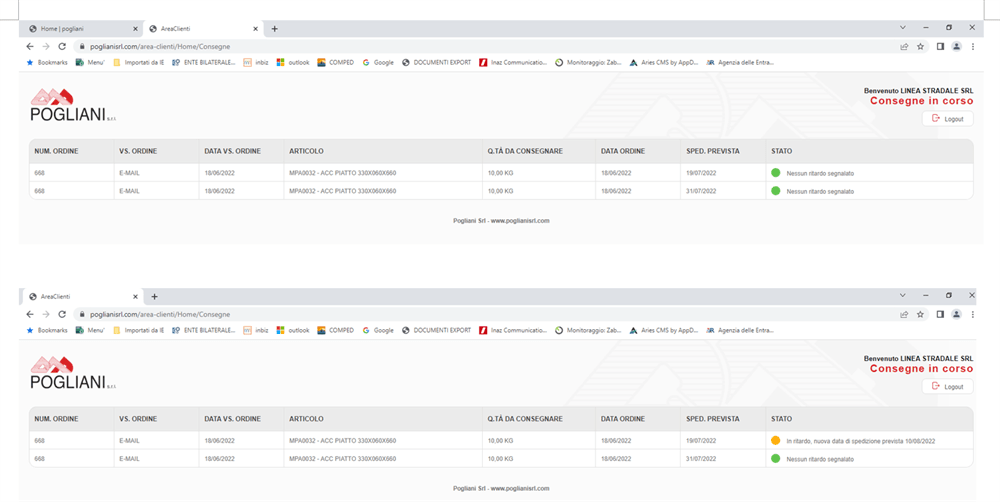Log out using Logout in lower window
1000x502 pixels.
(x=947, y=387)
